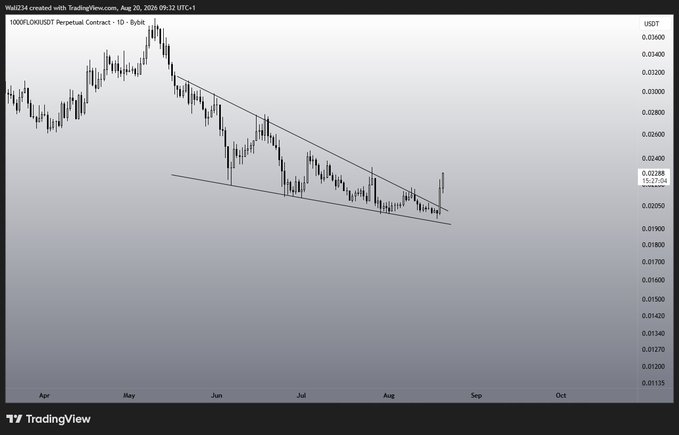The image size is (679, 435).
Task: Click the Sep date axis label
Action: tap(476, 396)
